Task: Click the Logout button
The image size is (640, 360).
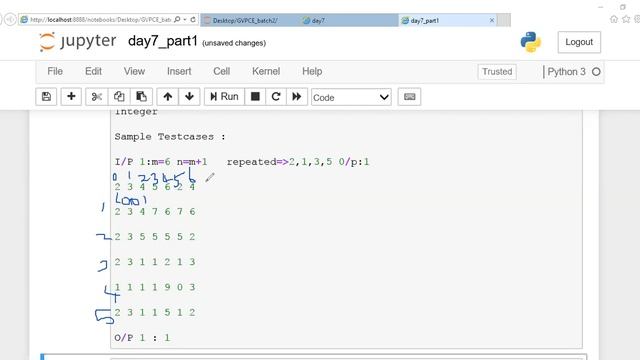Action: click(579, 42)
